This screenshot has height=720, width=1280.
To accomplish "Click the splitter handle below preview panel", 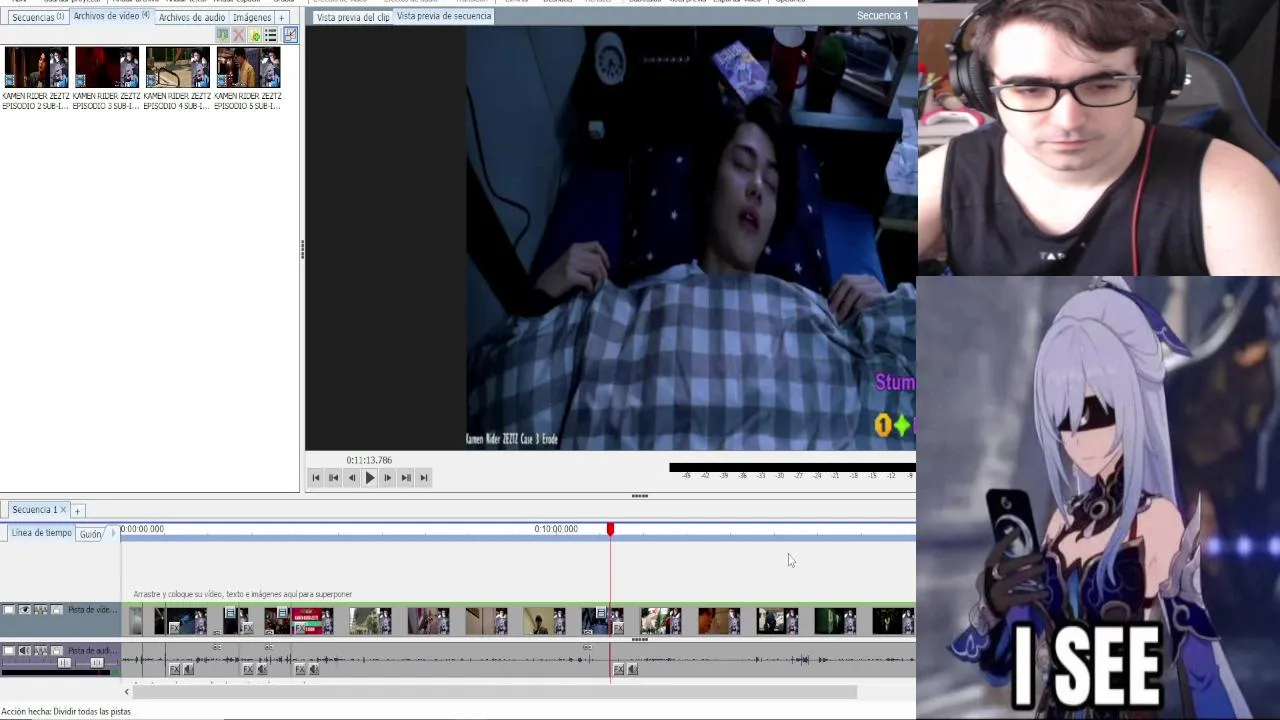I will click(640, 496).
